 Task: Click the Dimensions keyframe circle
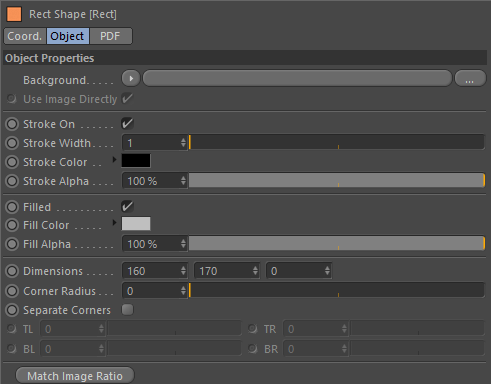coord(12,271)
